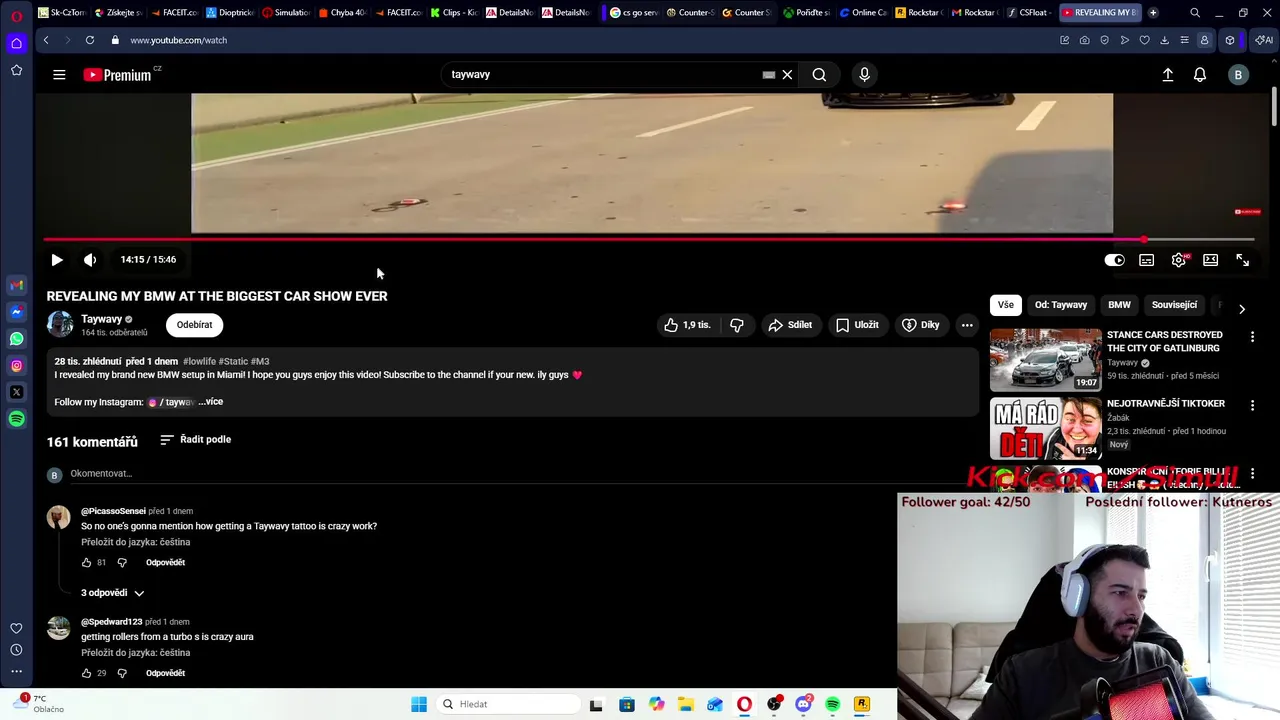Viewport: 1280px width, 720px height.
Task: Share the video via Sdílet
Action: (x=790, y=325)
